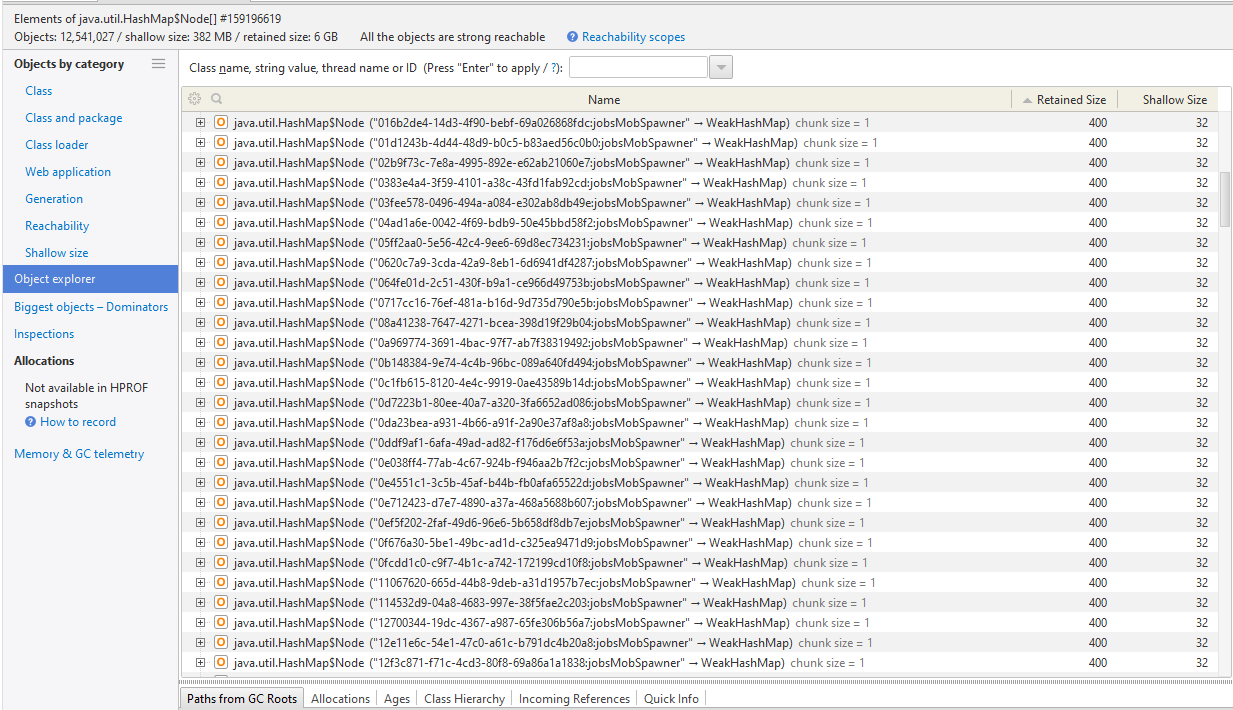
Task: Switch to the Allocations tab
Action: [x=340, y=698]
